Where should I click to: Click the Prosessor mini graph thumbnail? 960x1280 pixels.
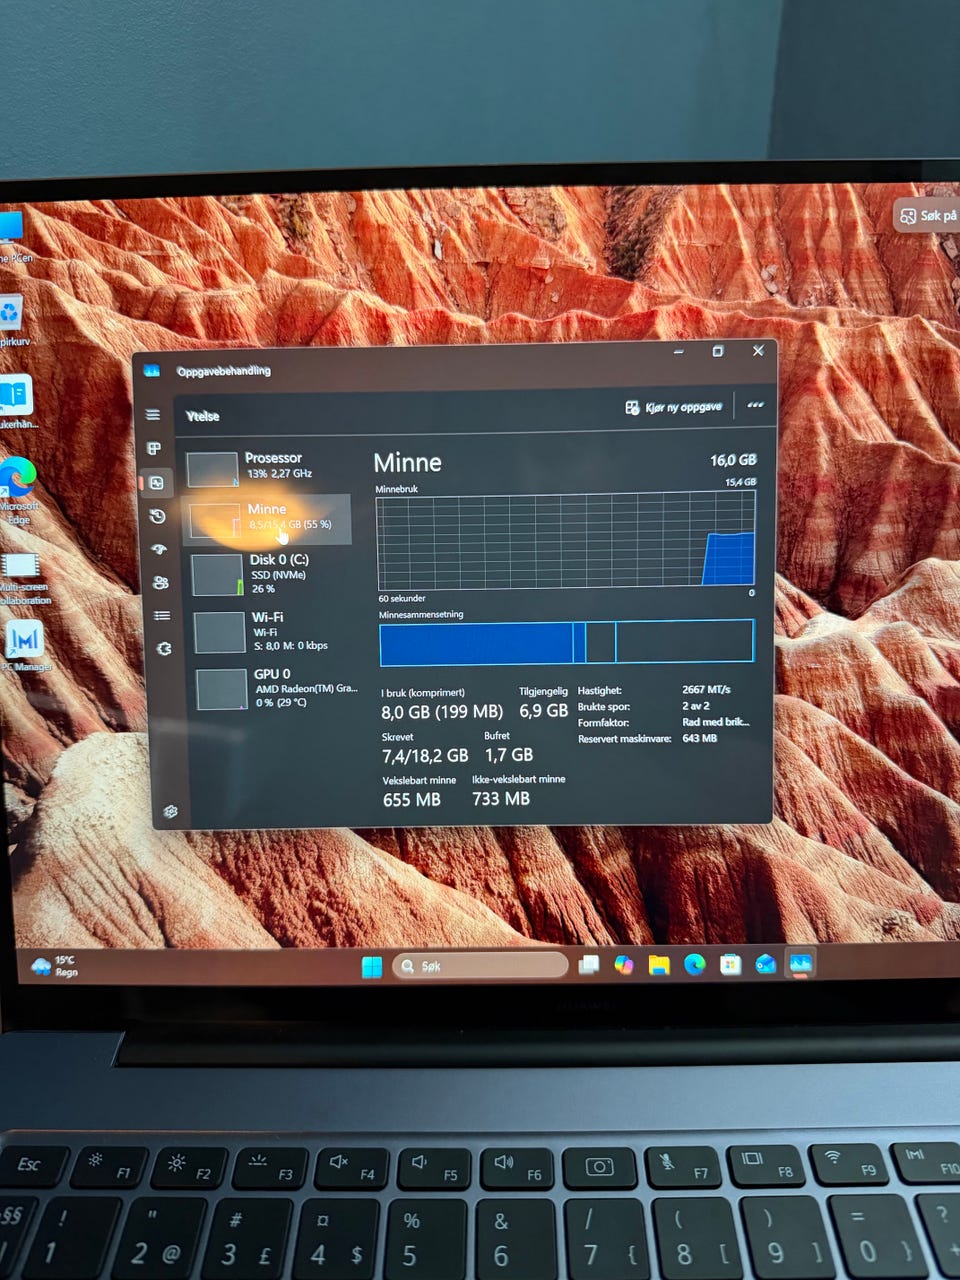(x=212, y=469)
